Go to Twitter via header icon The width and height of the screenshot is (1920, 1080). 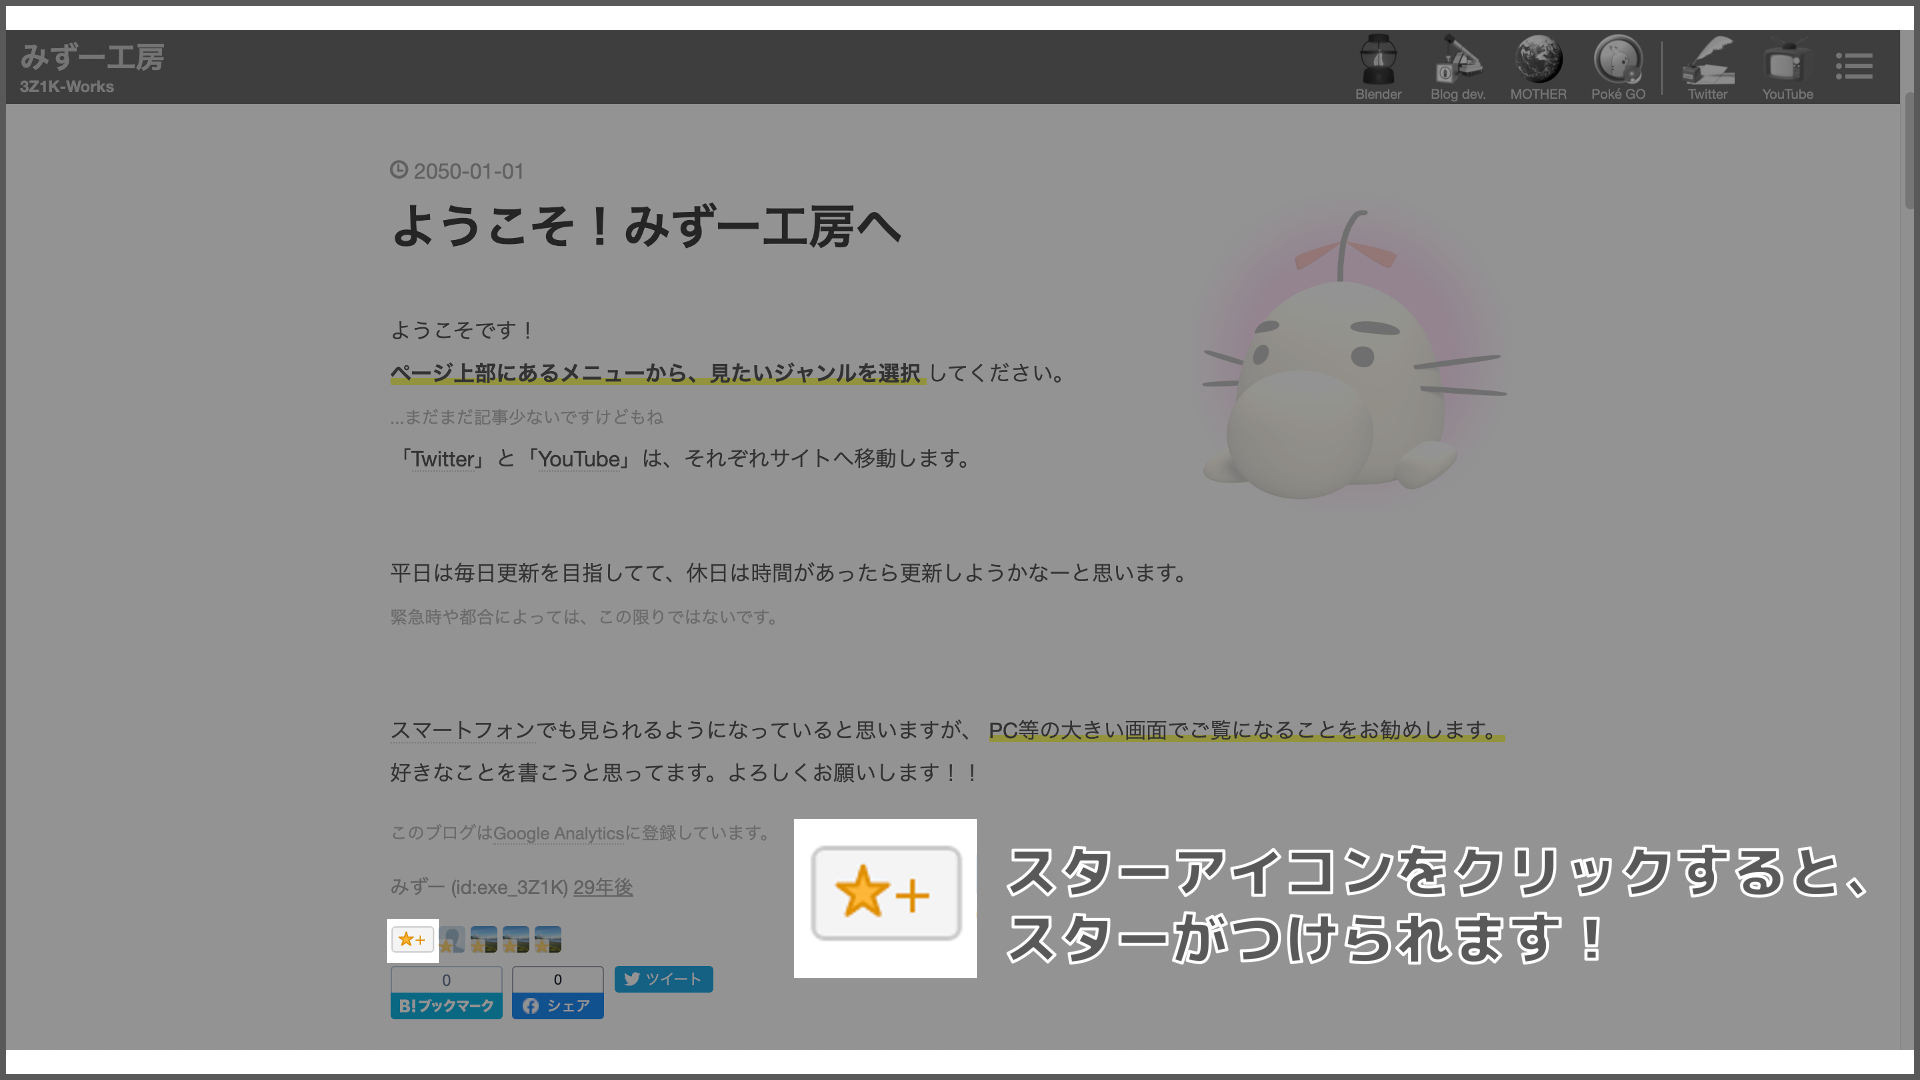(1708, 67)
